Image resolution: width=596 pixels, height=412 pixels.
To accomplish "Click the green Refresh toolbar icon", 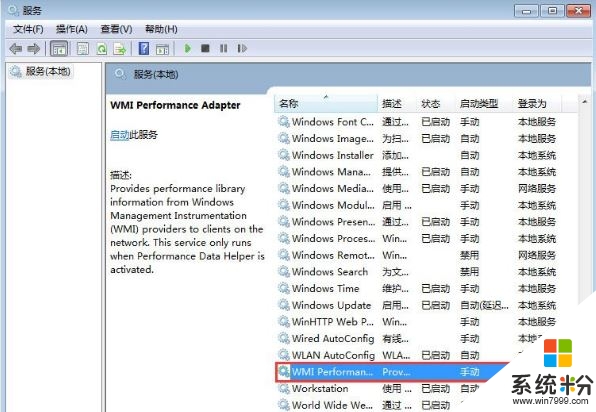I will (101, 49).
